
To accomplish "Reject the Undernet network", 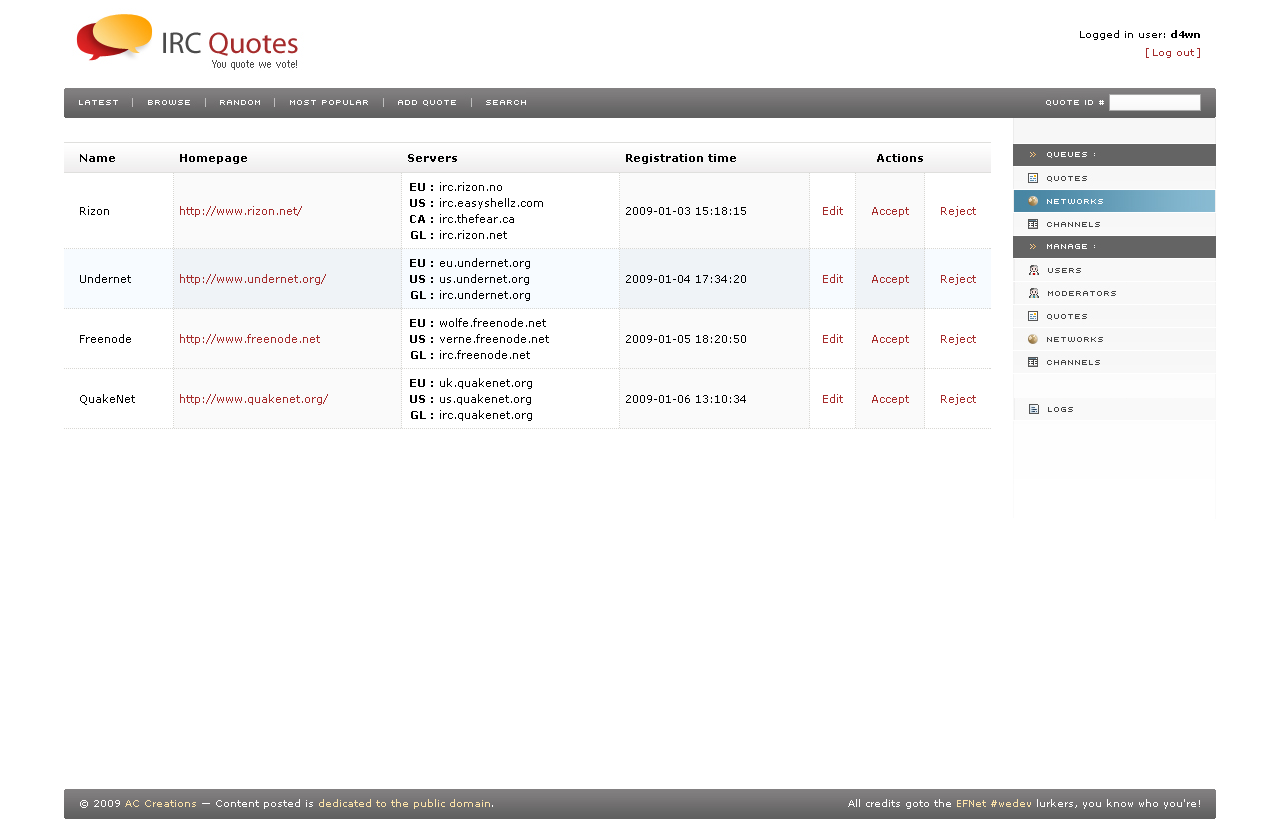I will coord(958,279).
